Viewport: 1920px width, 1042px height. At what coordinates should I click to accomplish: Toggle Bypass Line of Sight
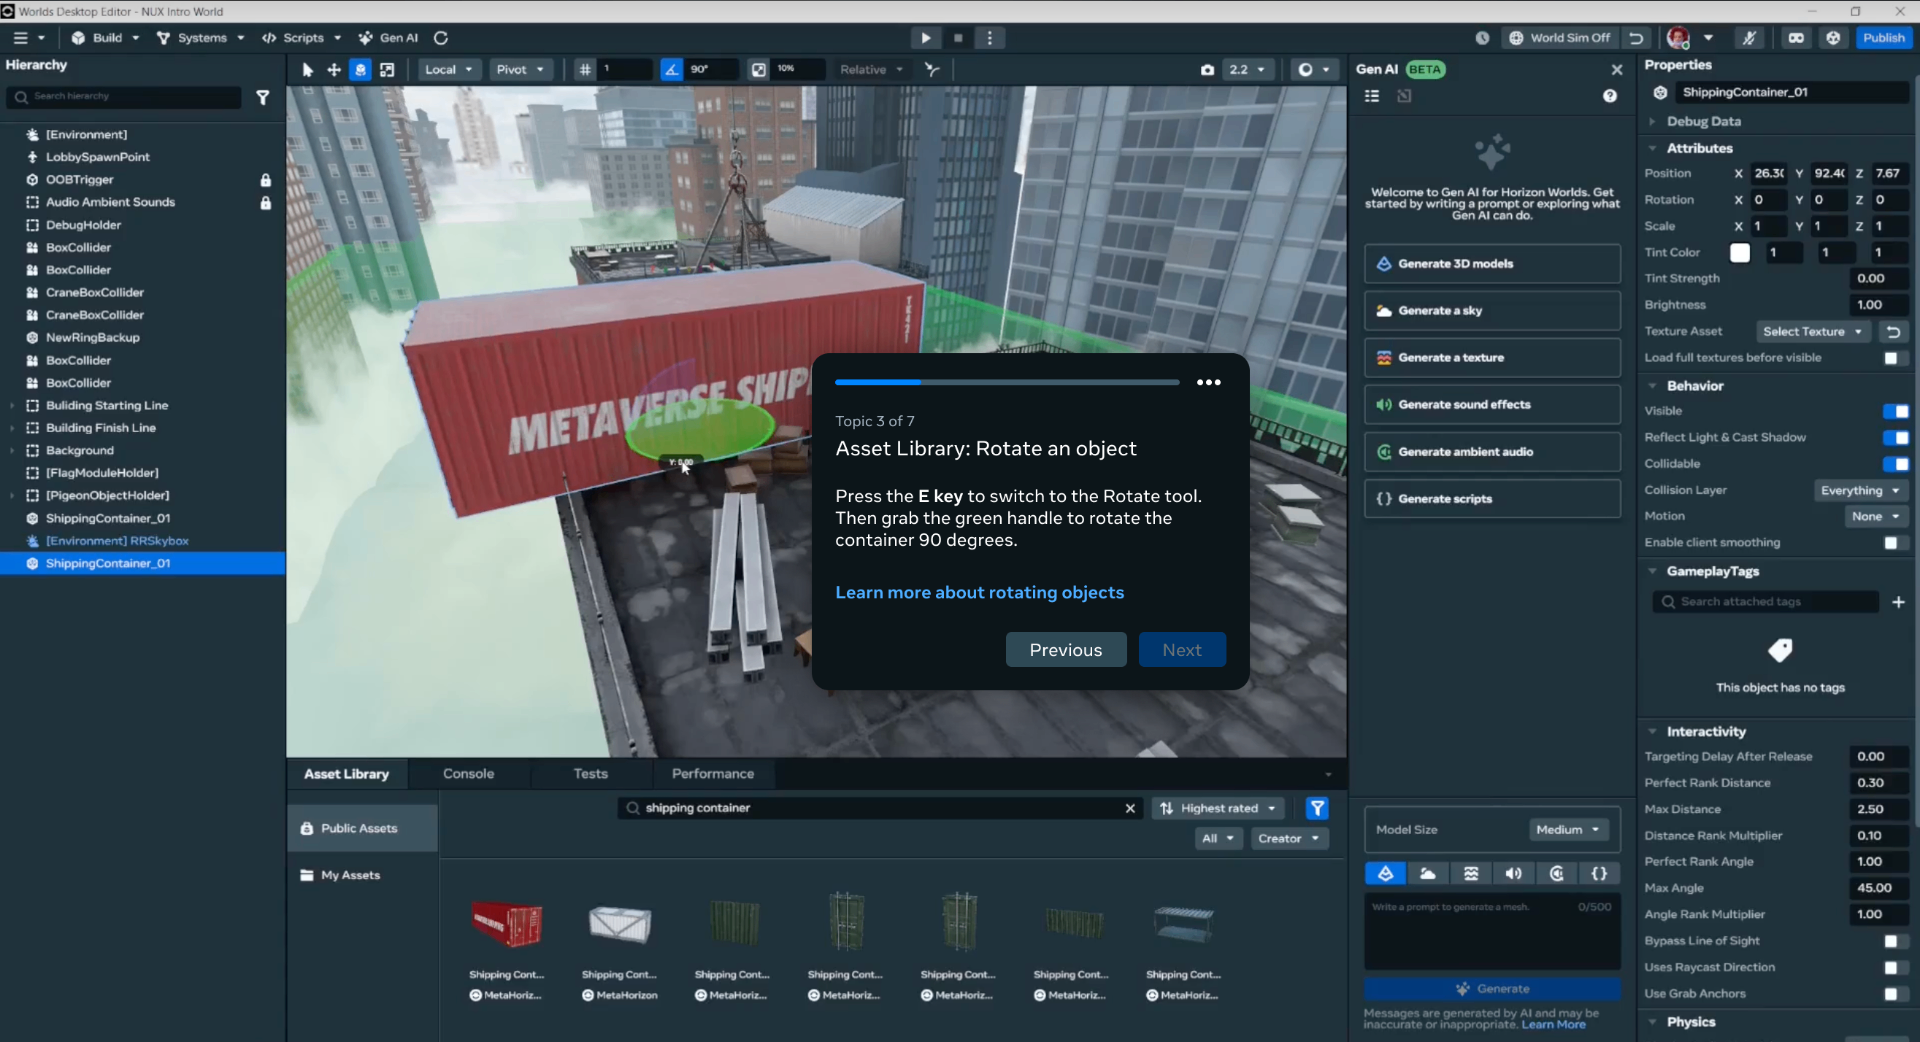tap(1895, 941)
